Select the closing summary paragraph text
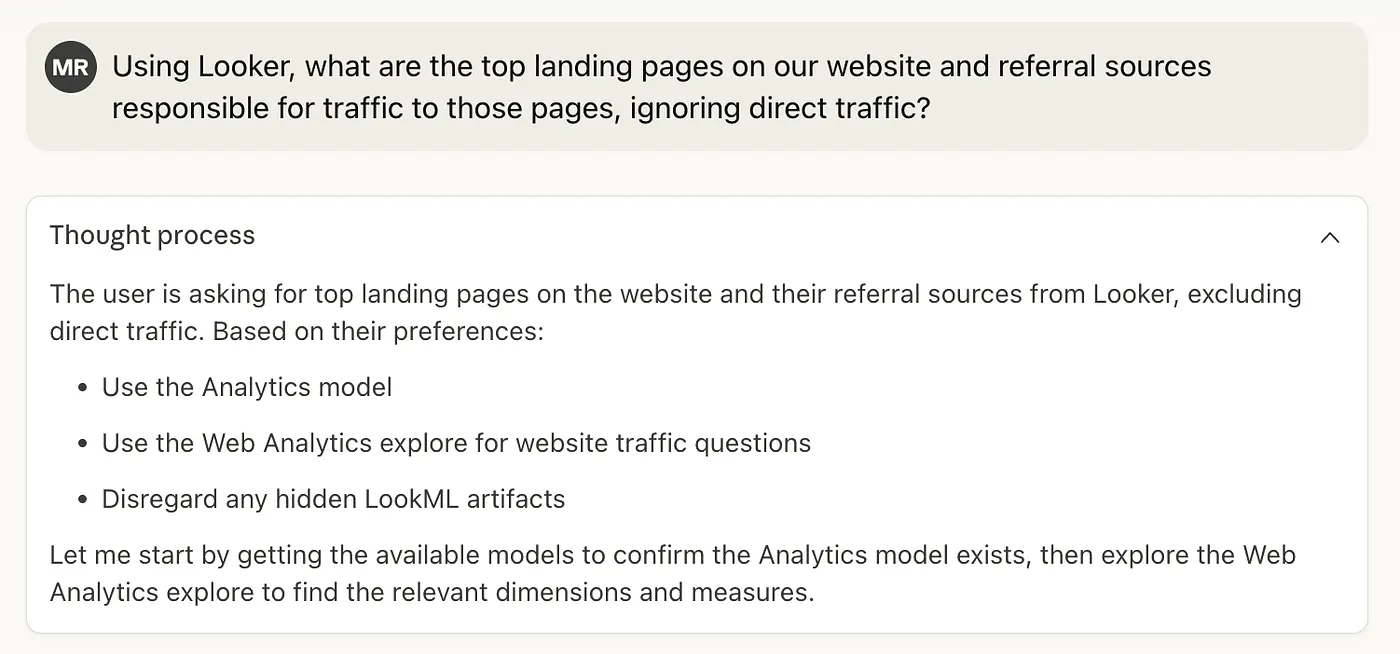 [672, 573]
